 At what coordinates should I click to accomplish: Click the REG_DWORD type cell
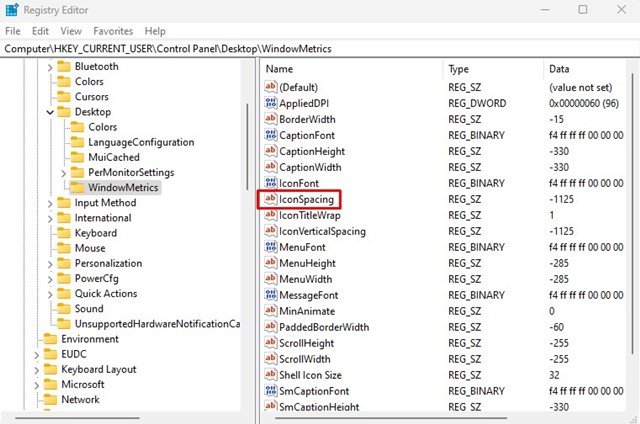pyautogui.click(x=477, y=103)
